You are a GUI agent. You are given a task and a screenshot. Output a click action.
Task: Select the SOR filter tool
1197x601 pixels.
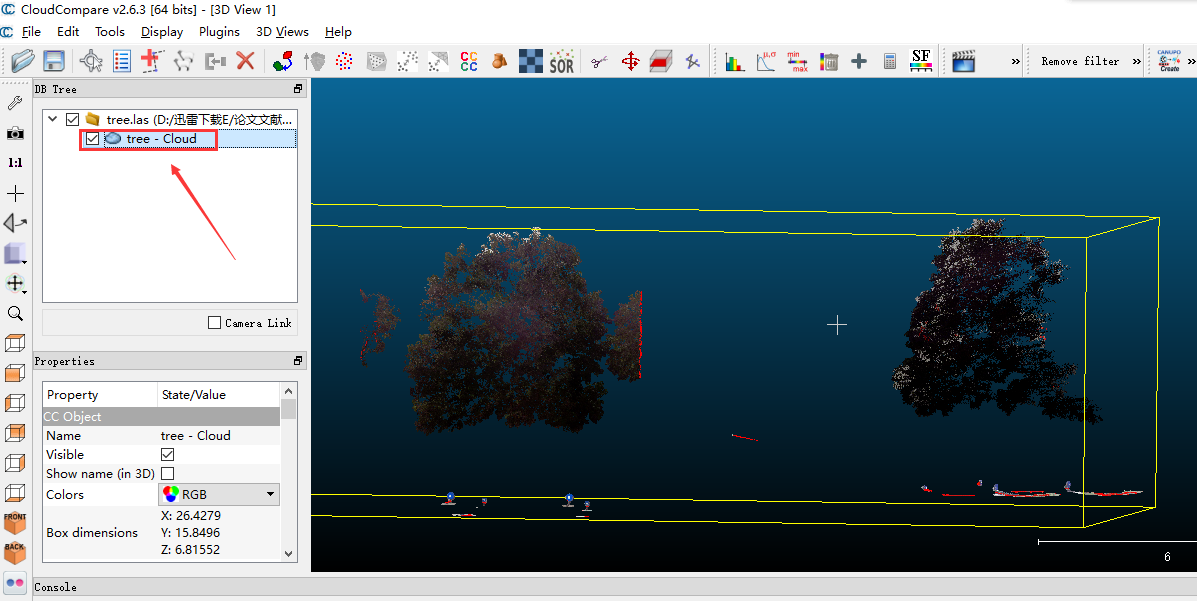[562, 62]
